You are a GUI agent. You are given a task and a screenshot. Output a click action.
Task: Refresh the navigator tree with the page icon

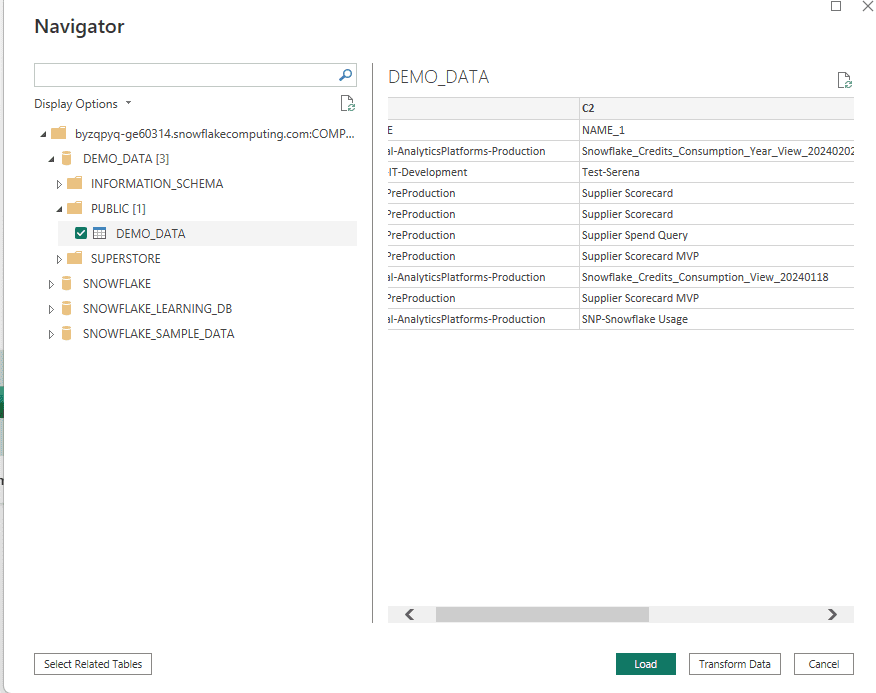[347, 103]
